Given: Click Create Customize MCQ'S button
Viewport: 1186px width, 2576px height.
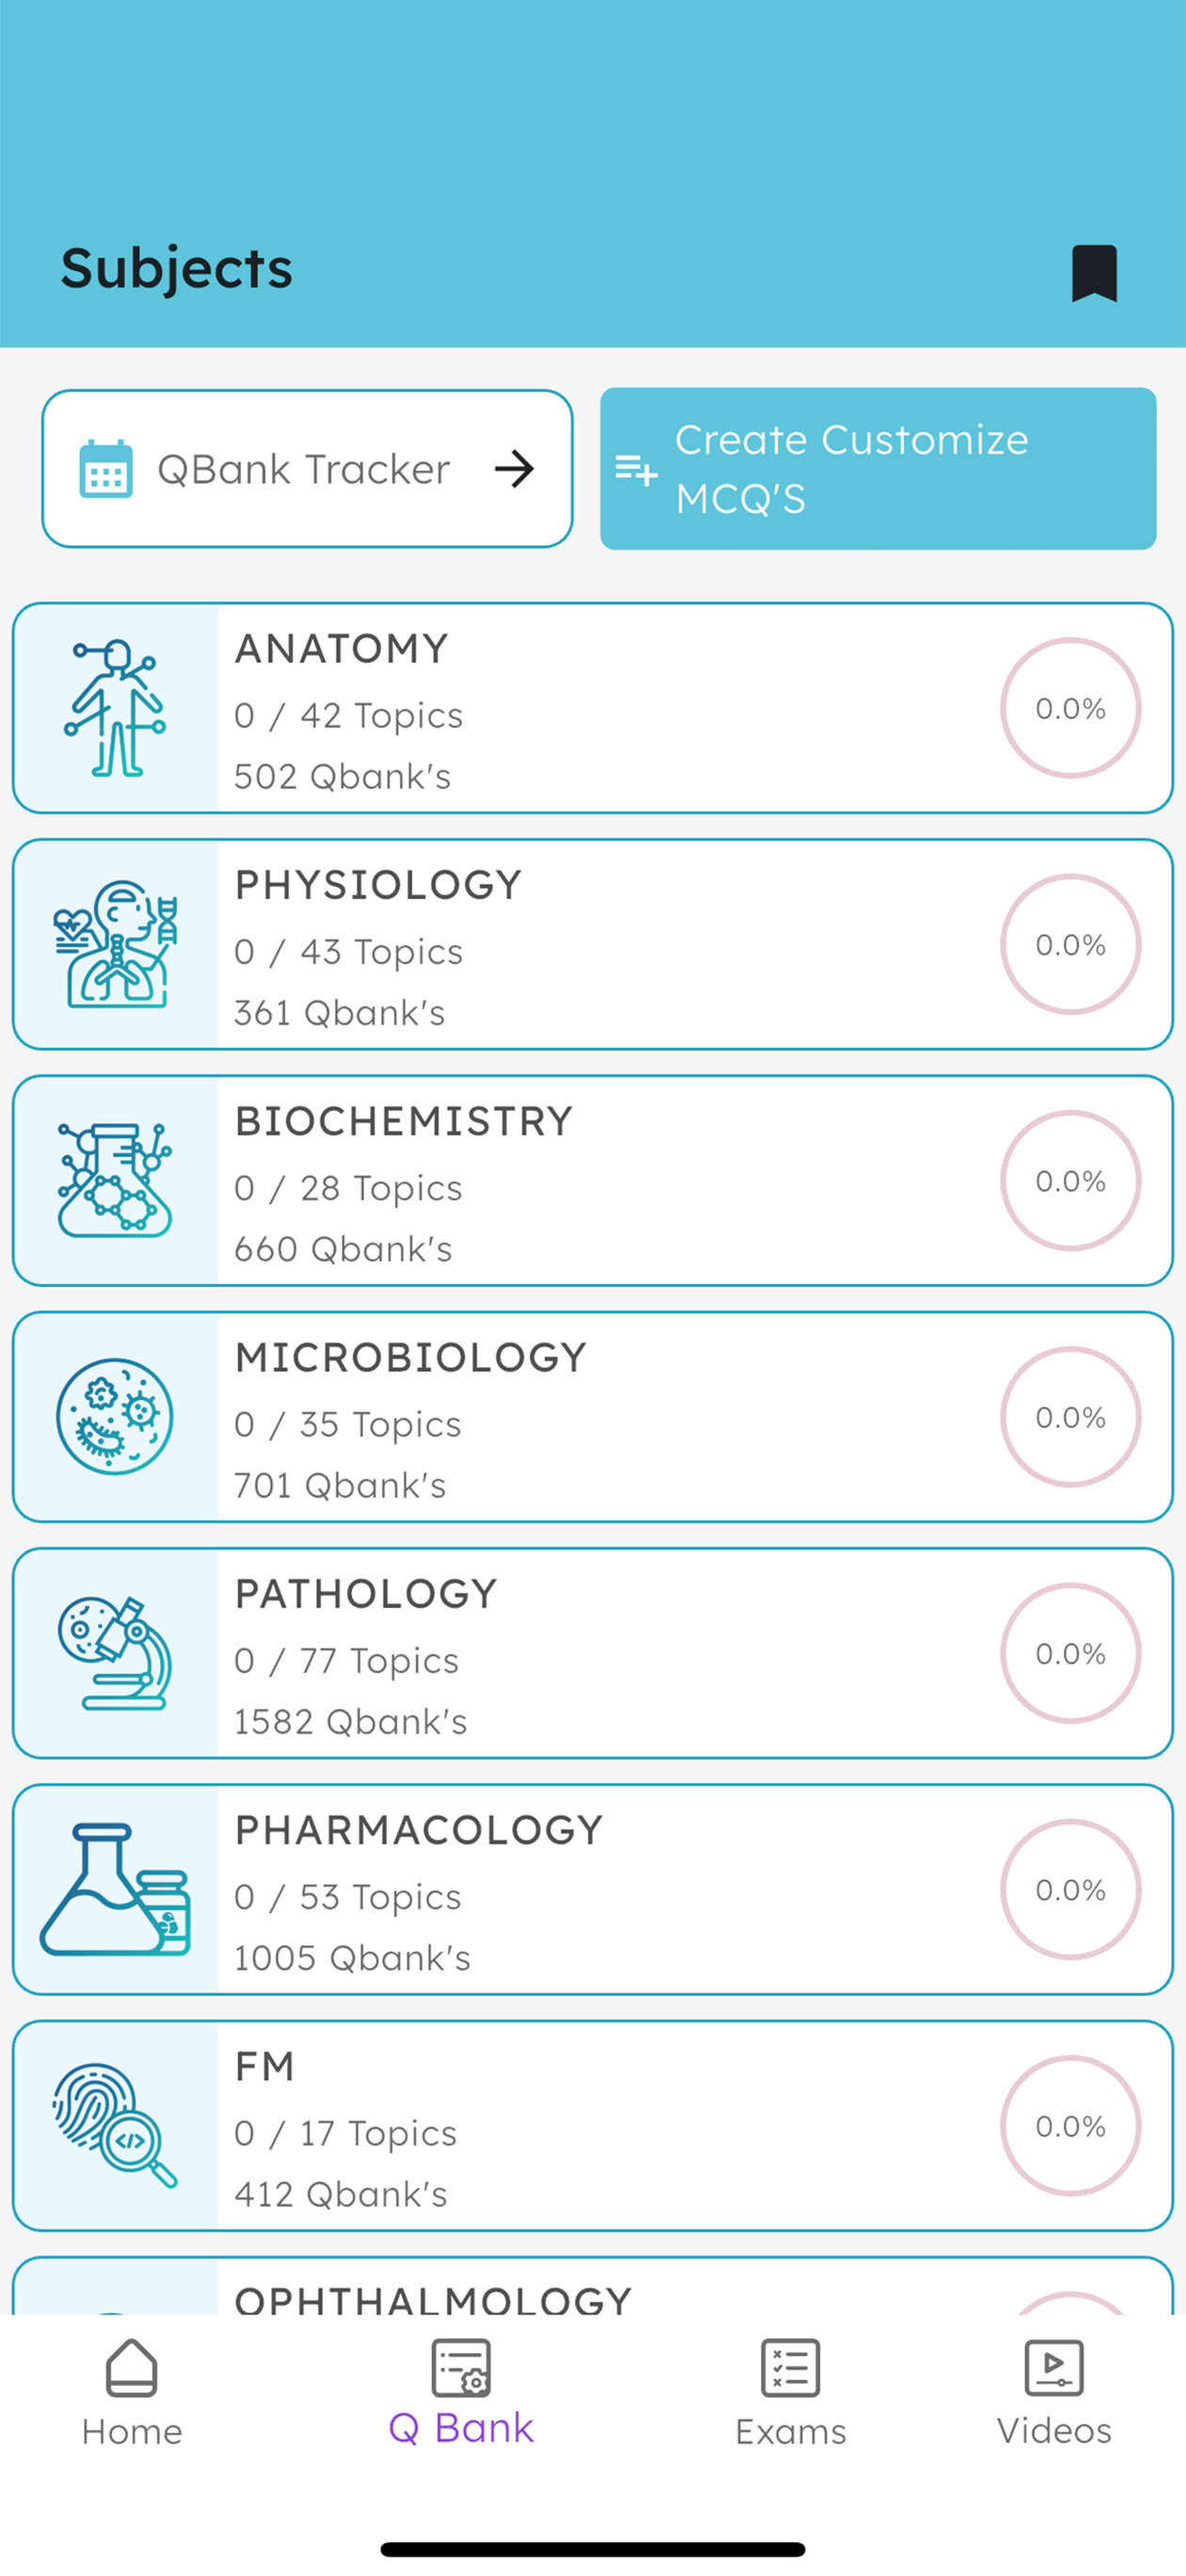Looking at the screenshot, I should [x=878, y=468].
